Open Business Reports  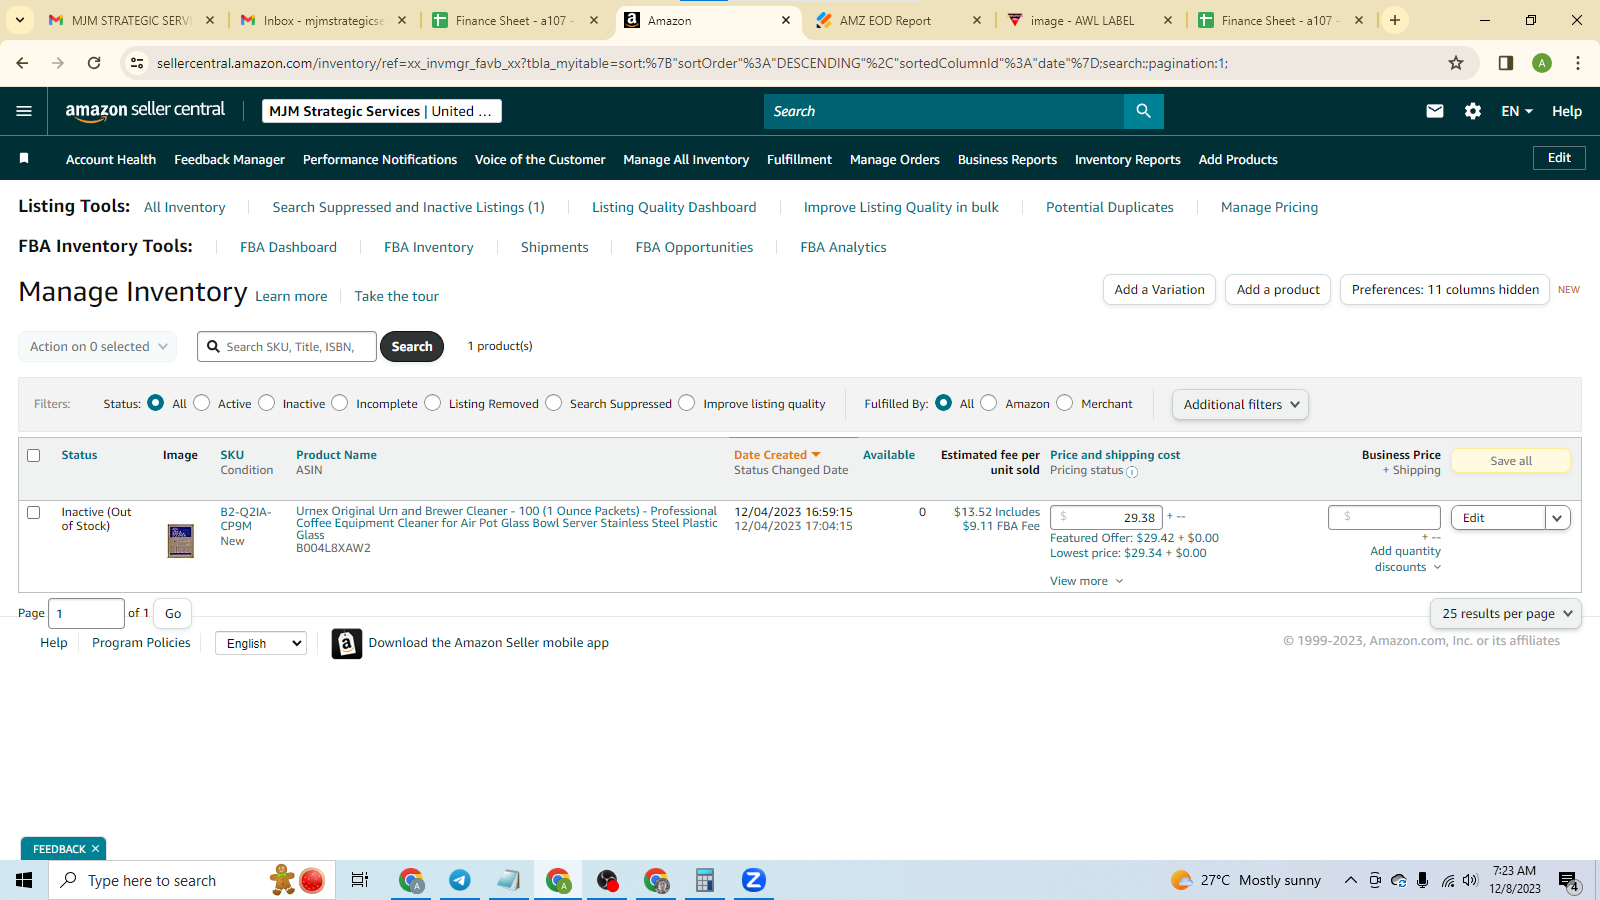click(x=1007, y=159)
